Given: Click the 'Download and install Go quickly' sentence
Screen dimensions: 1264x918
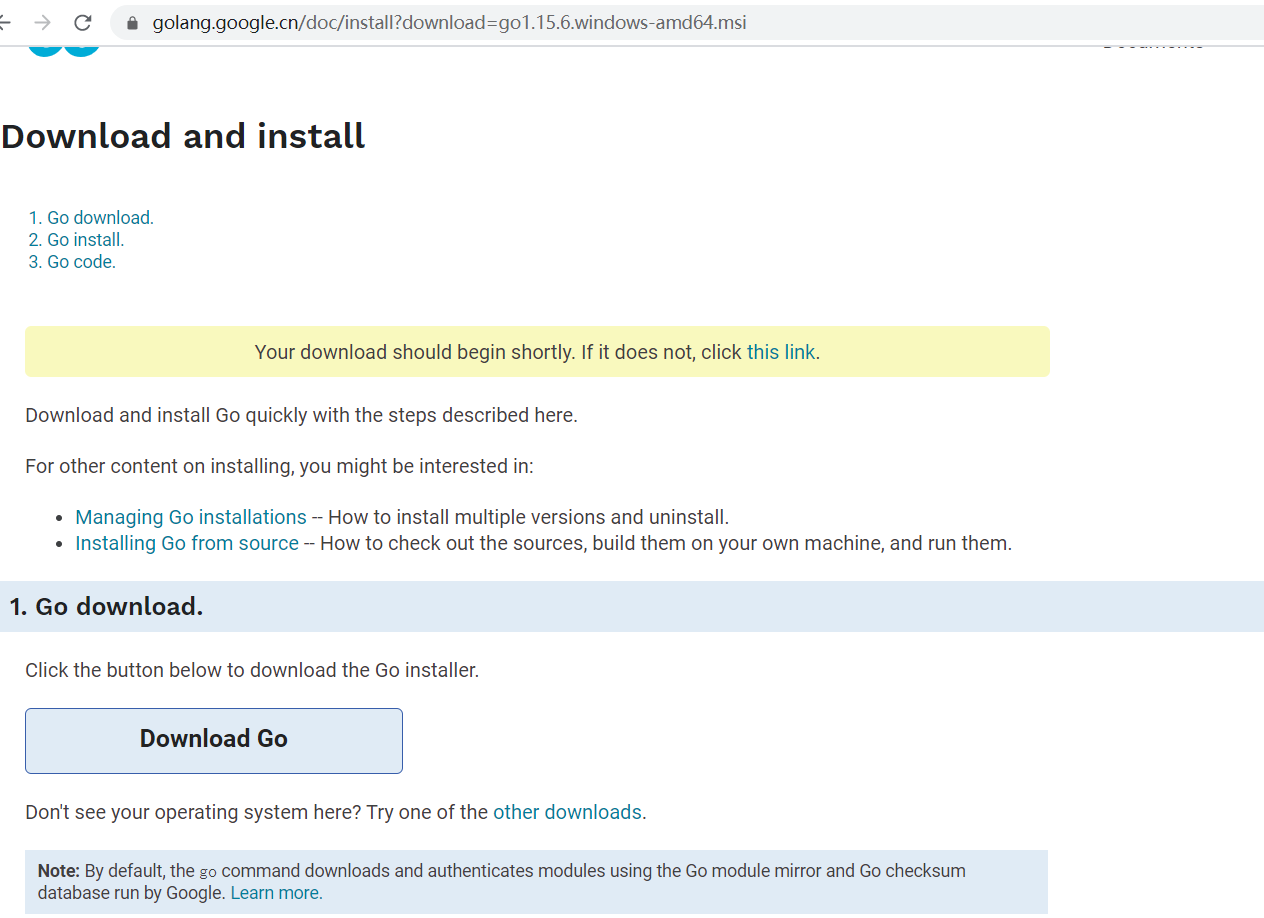Looking at the screenshot, I should coord(301,415).
